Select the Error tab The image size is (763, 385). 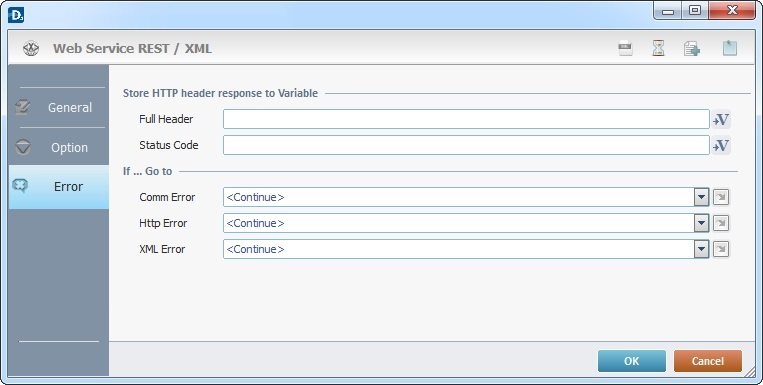59,187
